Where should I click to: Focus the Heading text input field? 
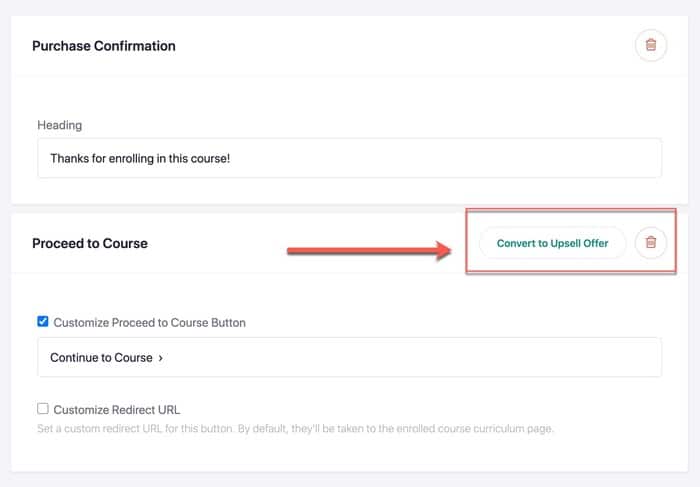click(x=350, y=158)
